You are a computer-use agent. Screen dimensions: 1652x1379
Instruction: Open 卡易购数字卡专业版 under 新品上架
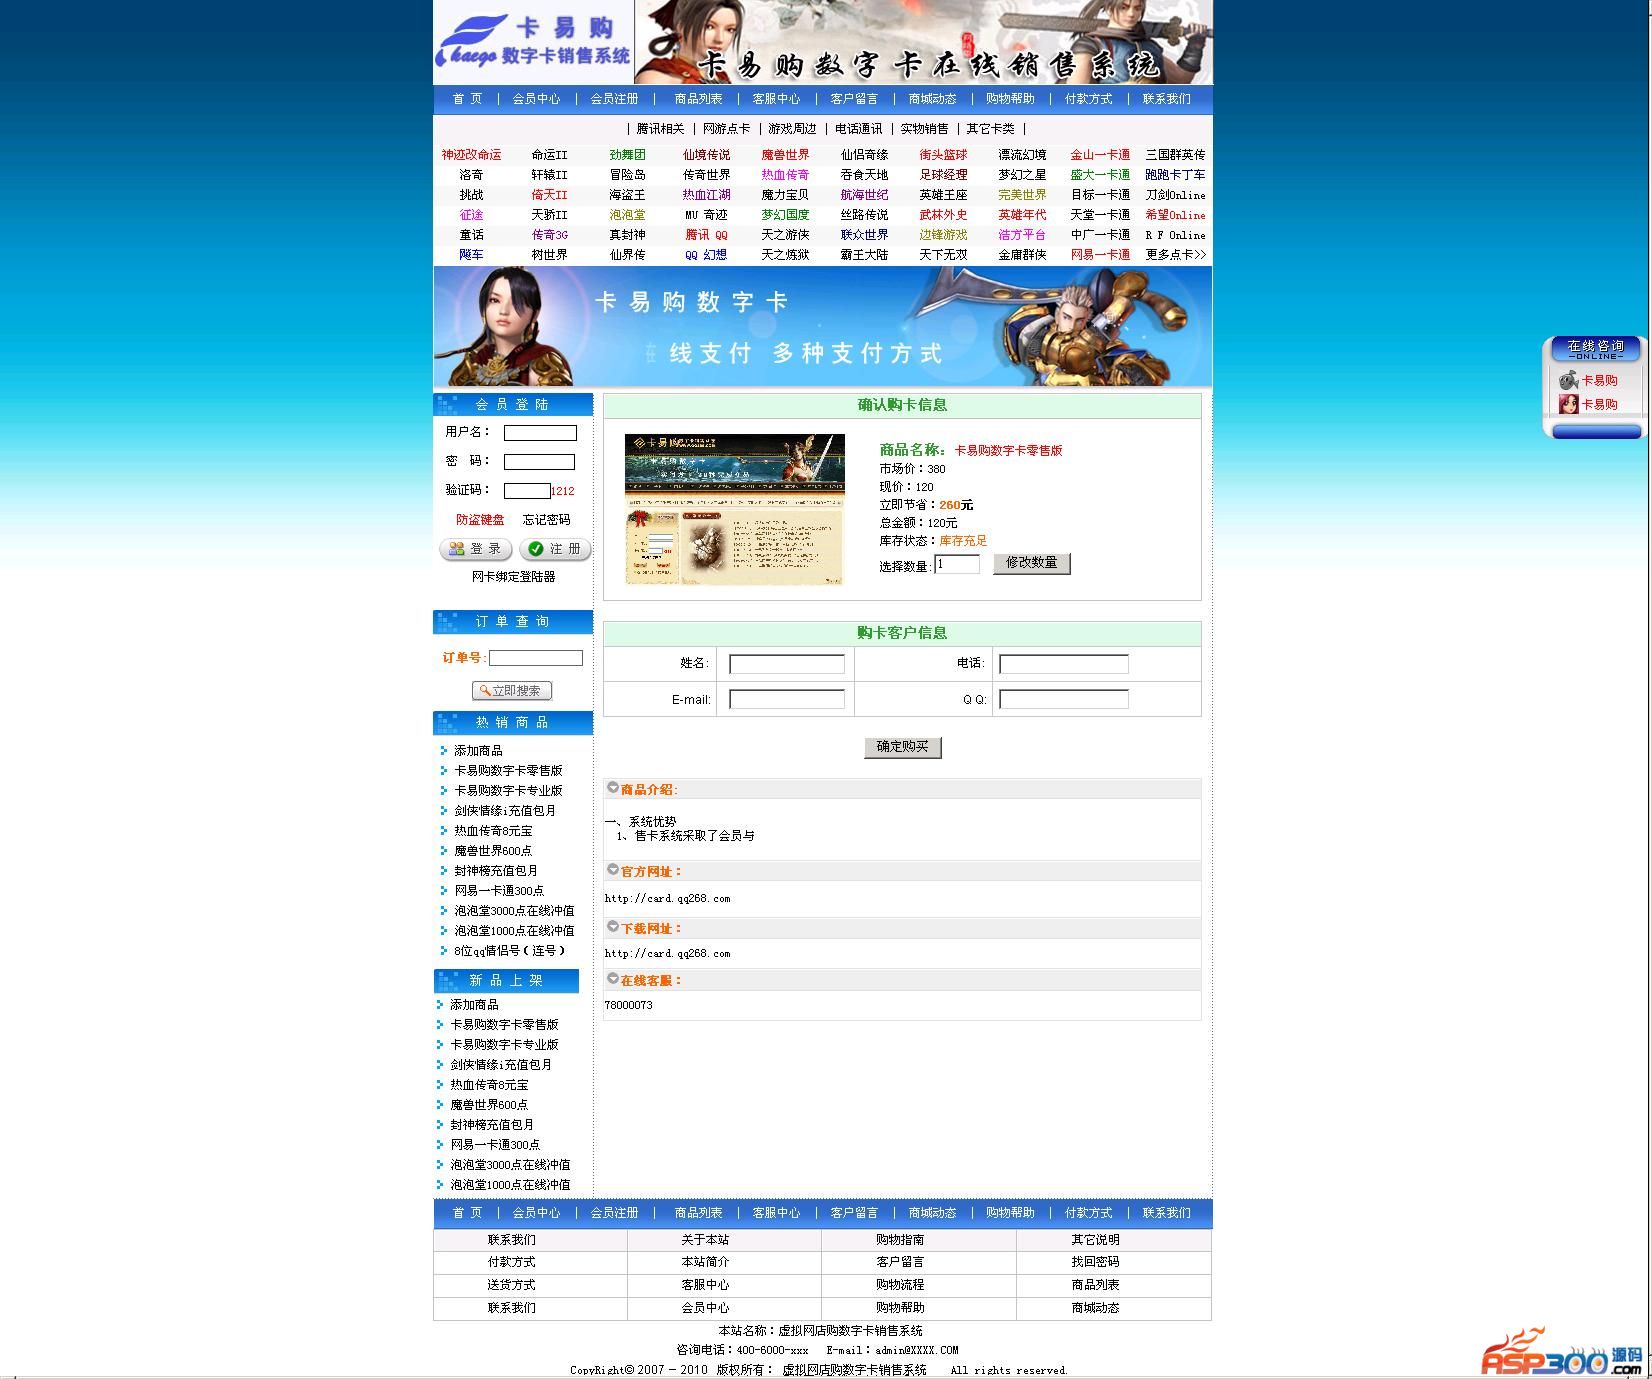[x=504, y=1045]
